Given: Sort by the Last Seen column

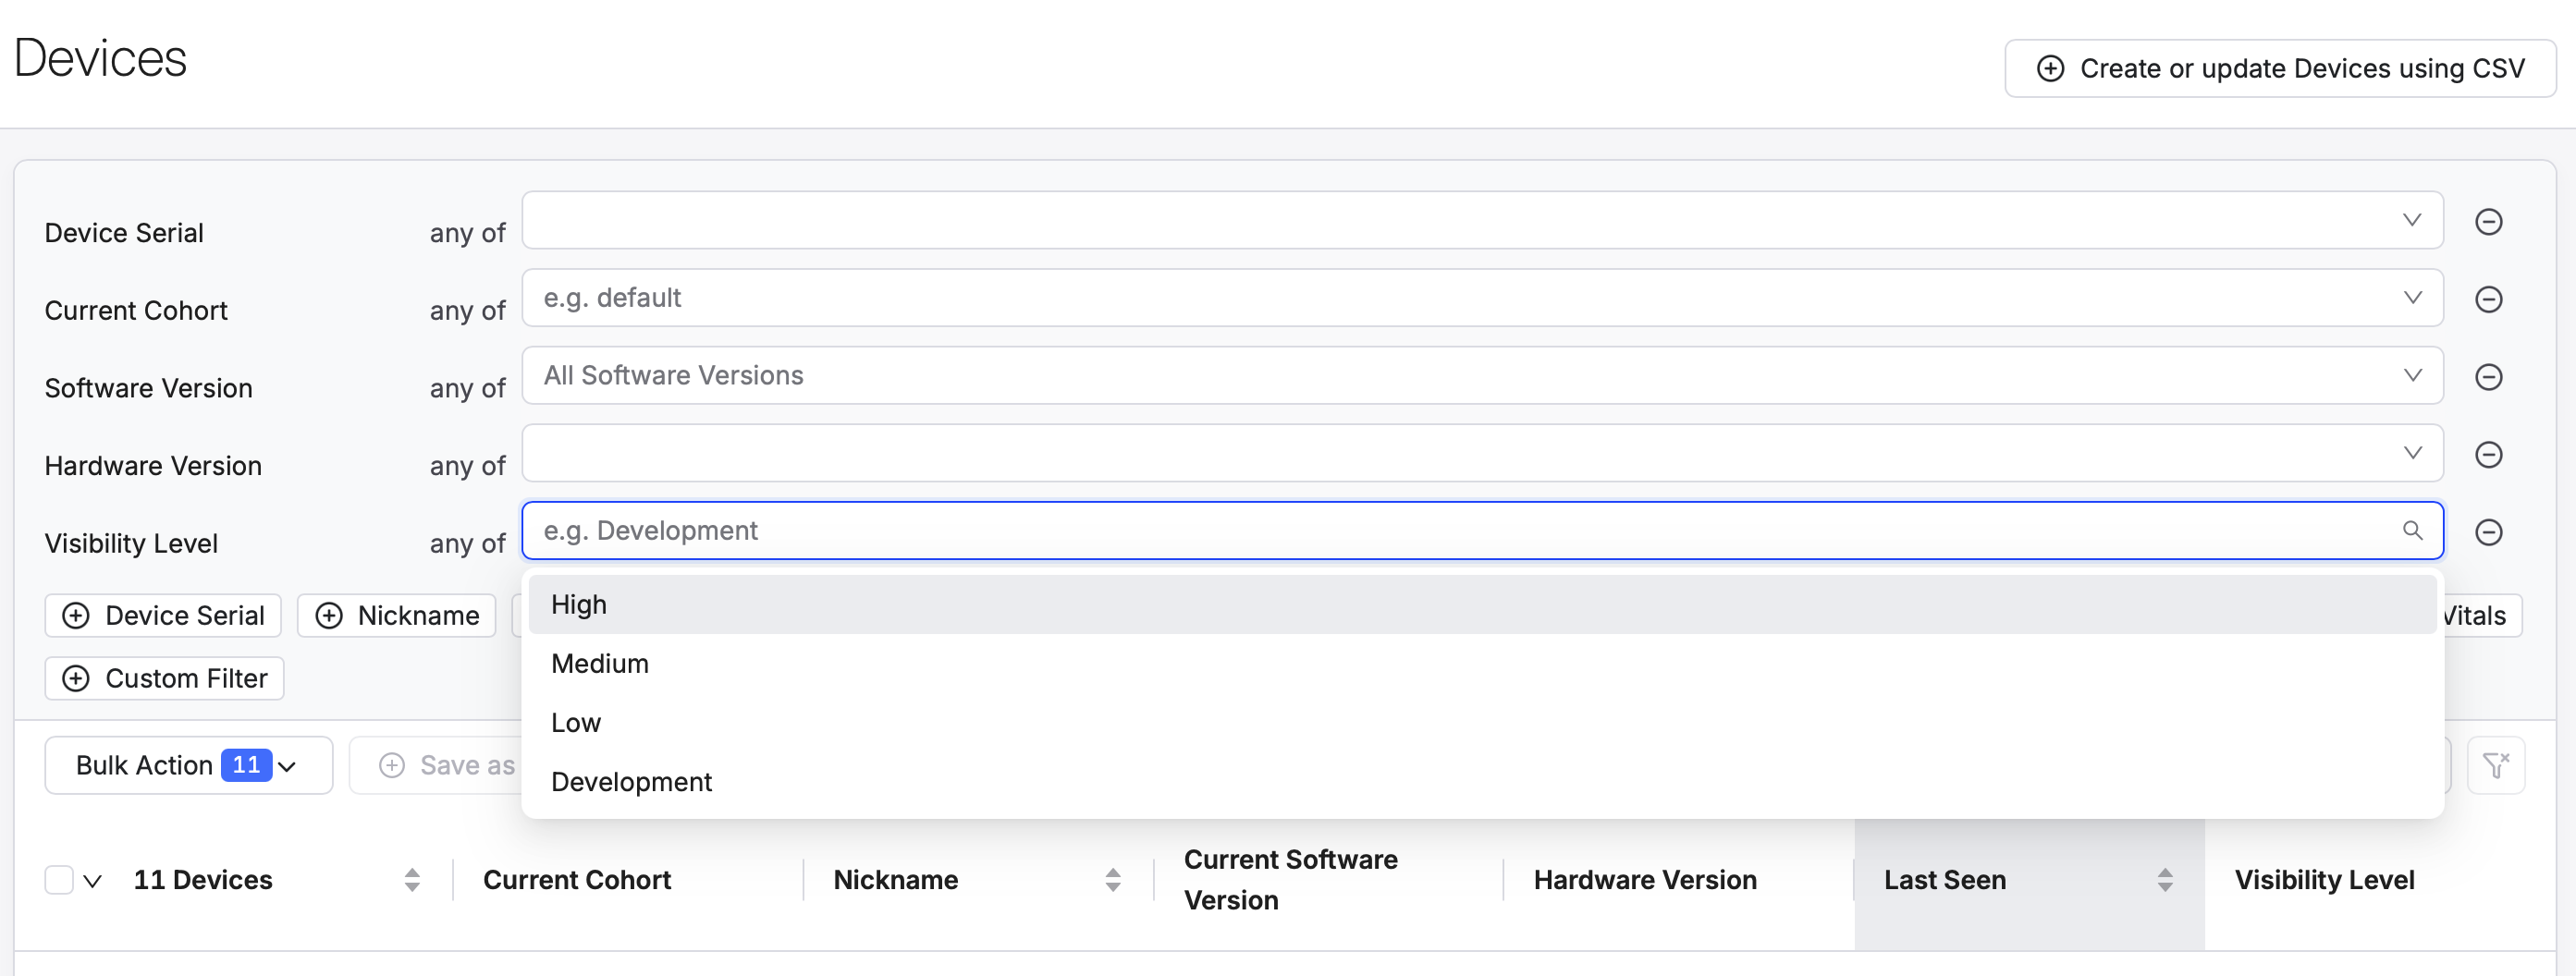Looking at the screenshot, I should pos(2164,880).
